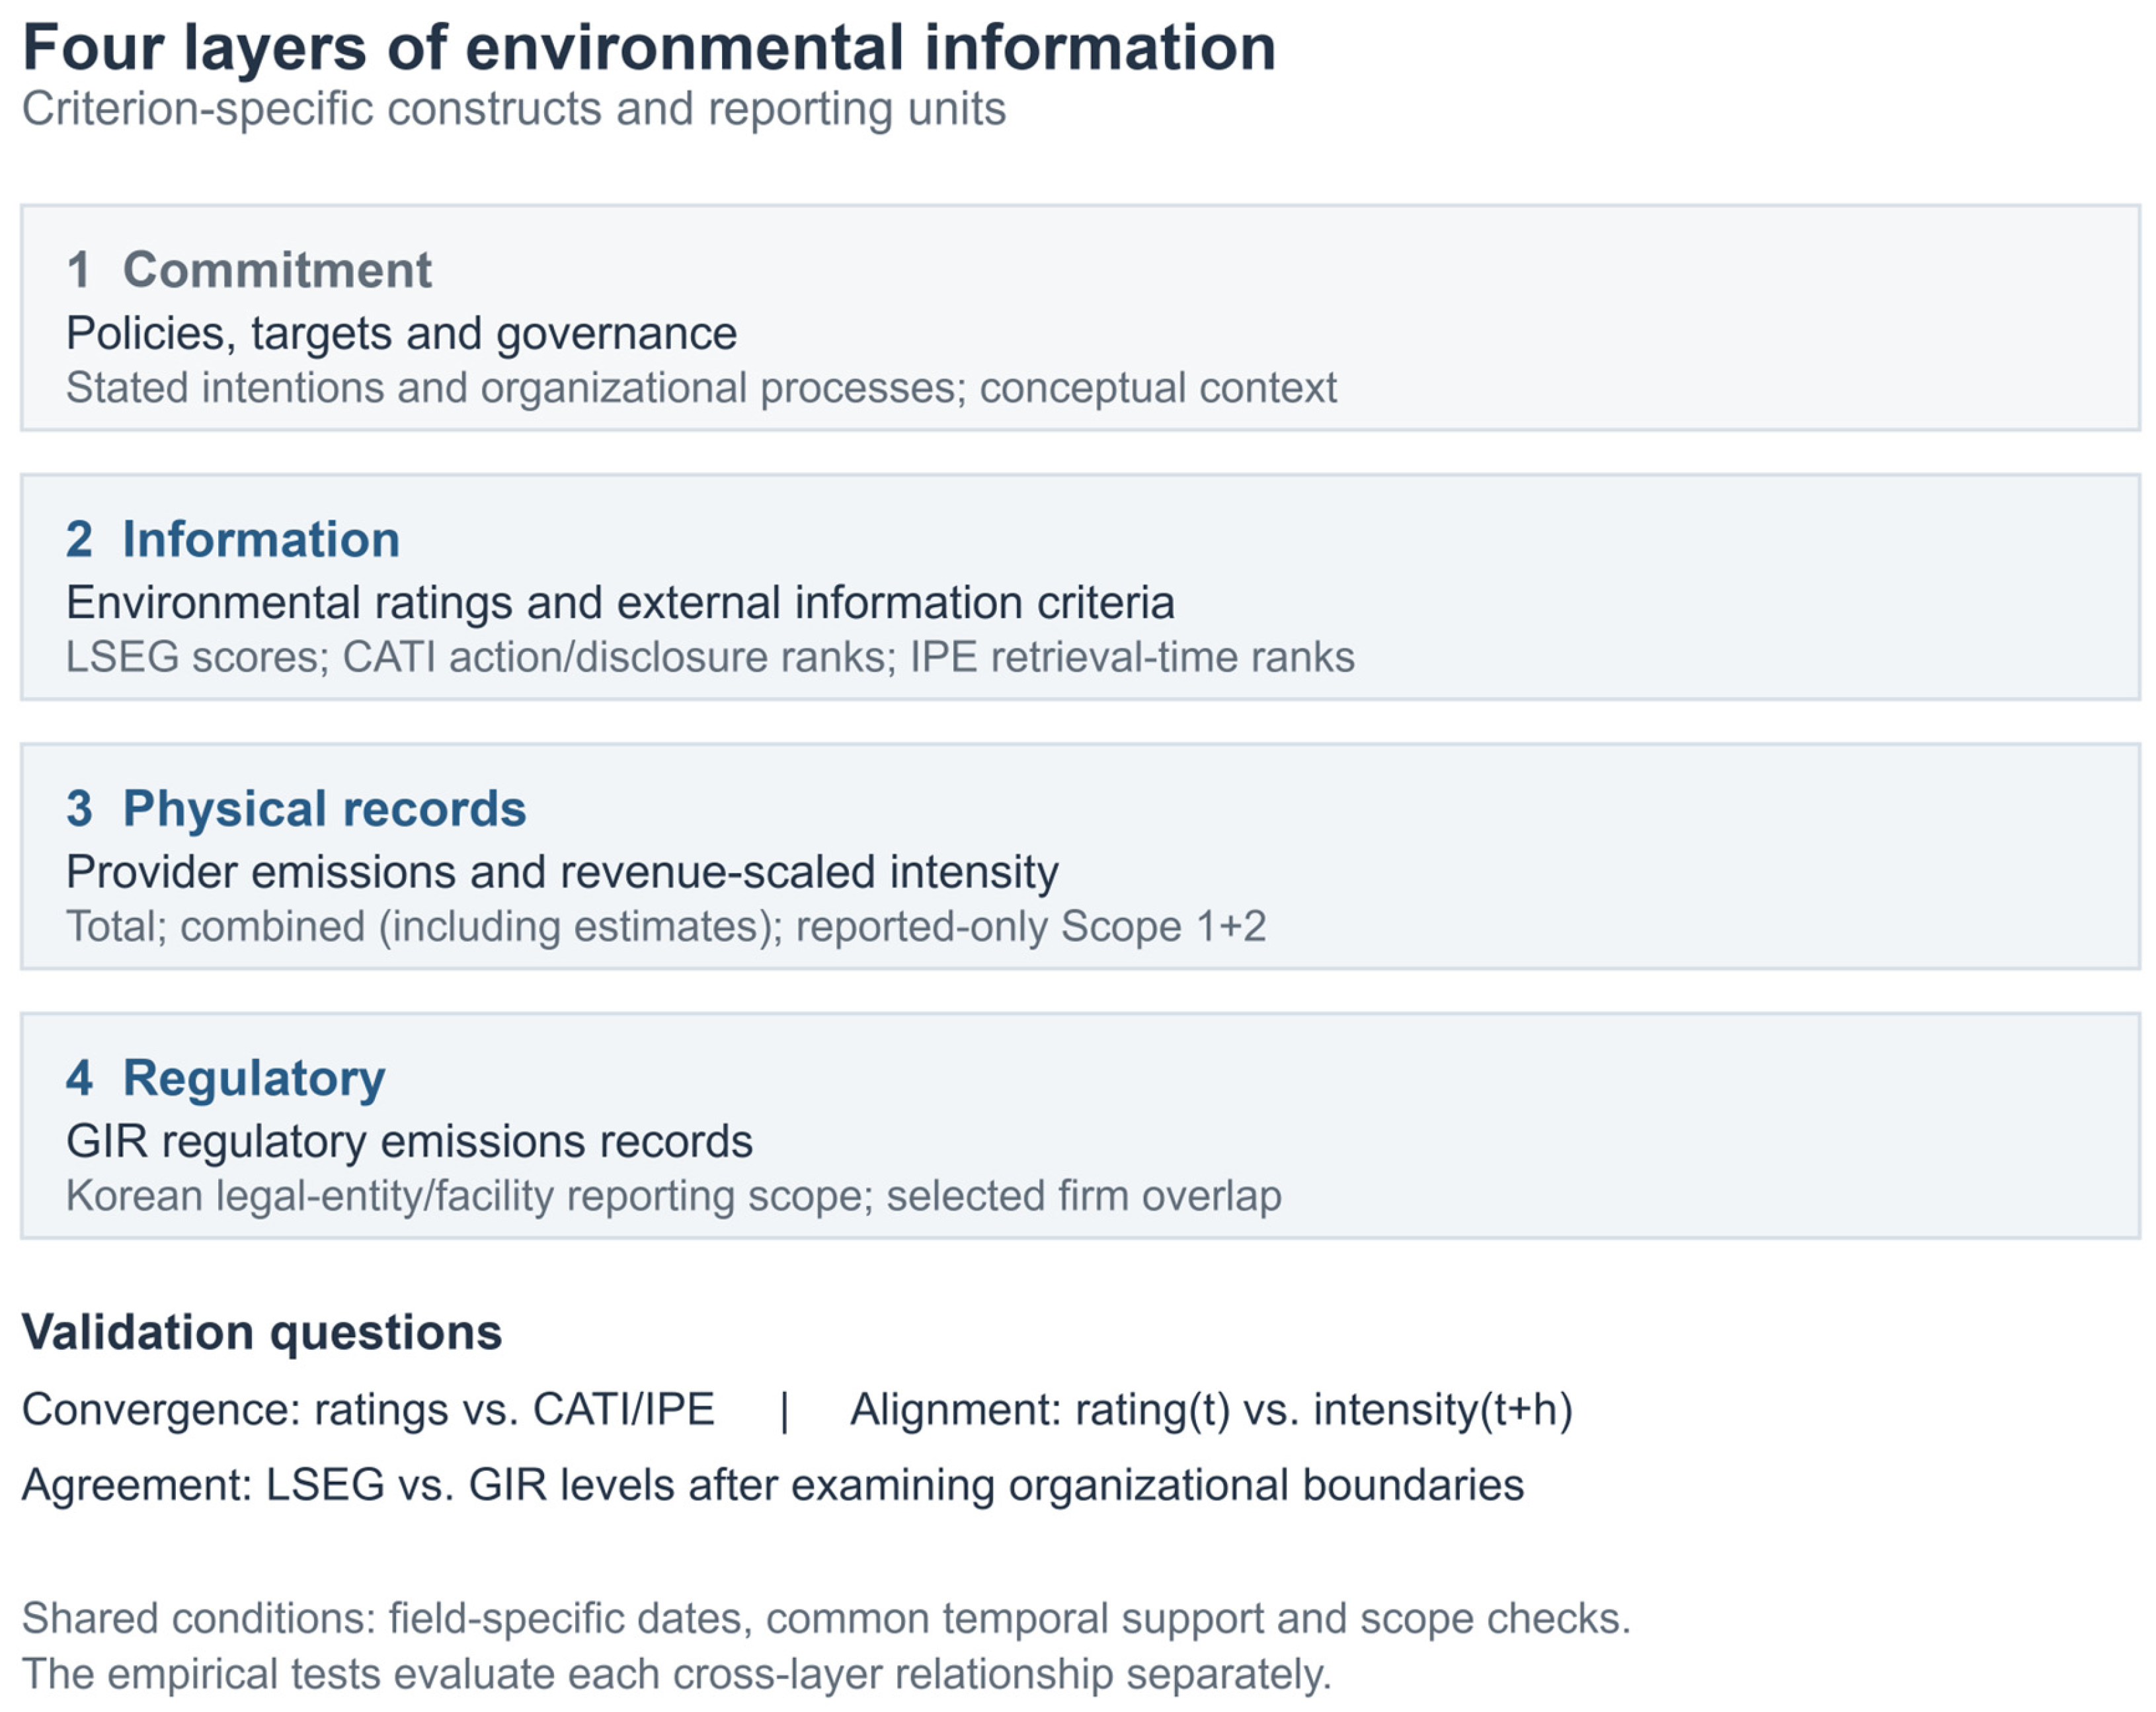Viewport: 2156px width, 1712px height.
Task: Click 'Convergence: ratings vs. CATI/IPE' text
Action: click(368, 1410)
